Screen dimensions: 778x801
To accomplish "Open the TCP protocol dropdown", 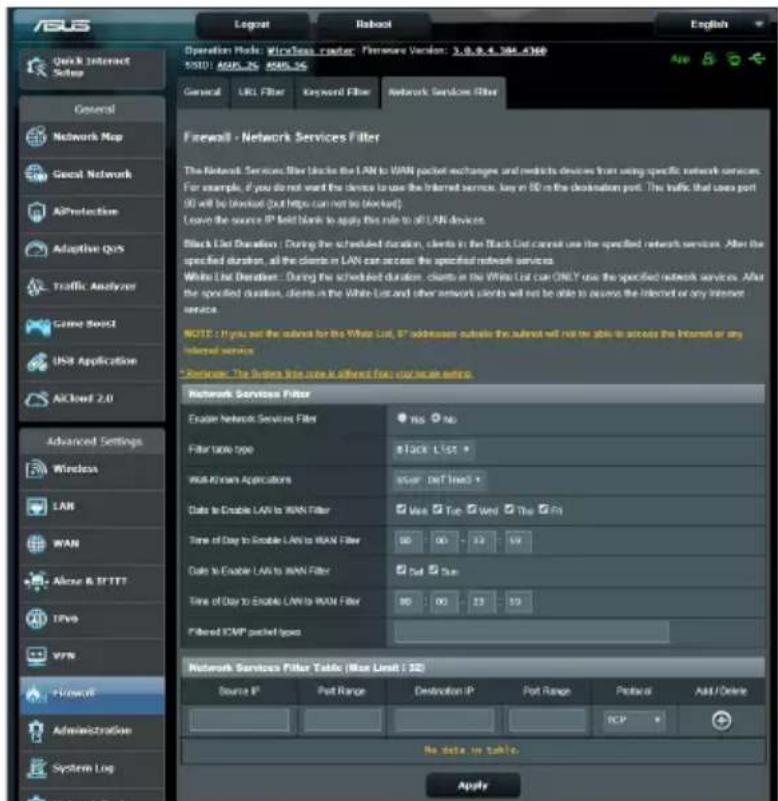I will coord(634,720).
